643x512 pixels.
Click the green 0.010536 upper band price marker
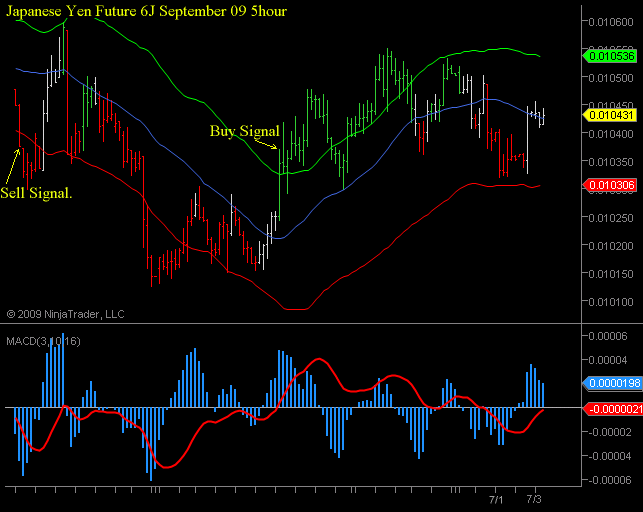point(609,56)
